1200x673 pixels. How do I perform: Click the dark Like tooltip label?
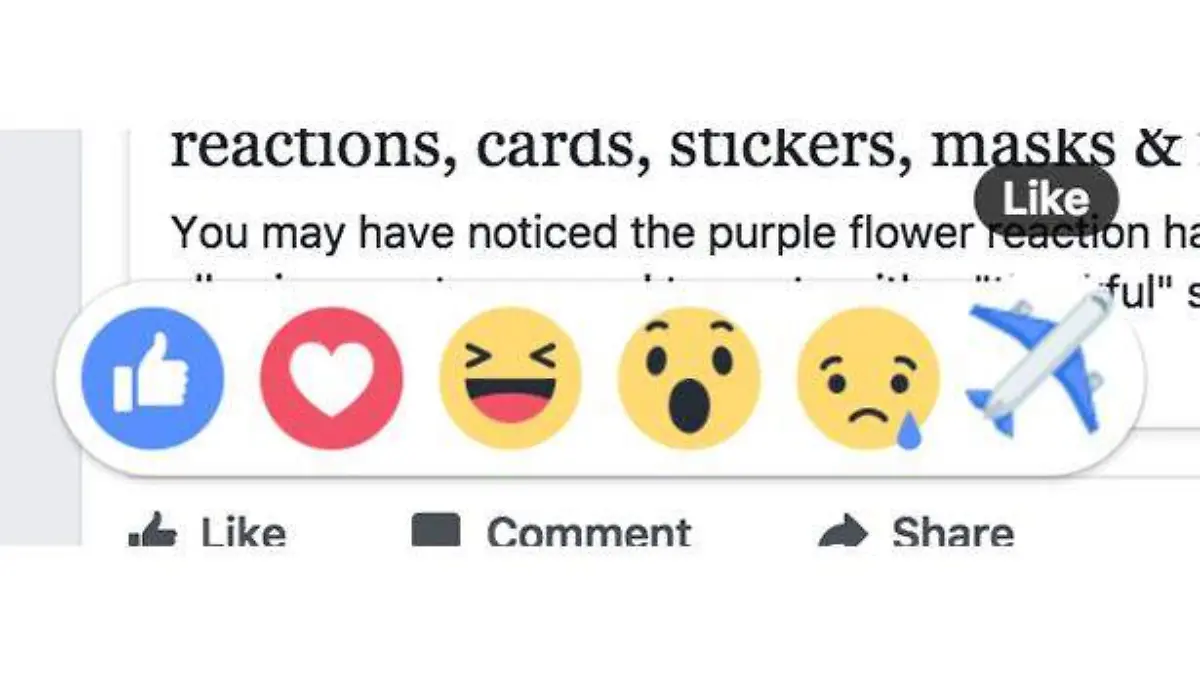1044,199
